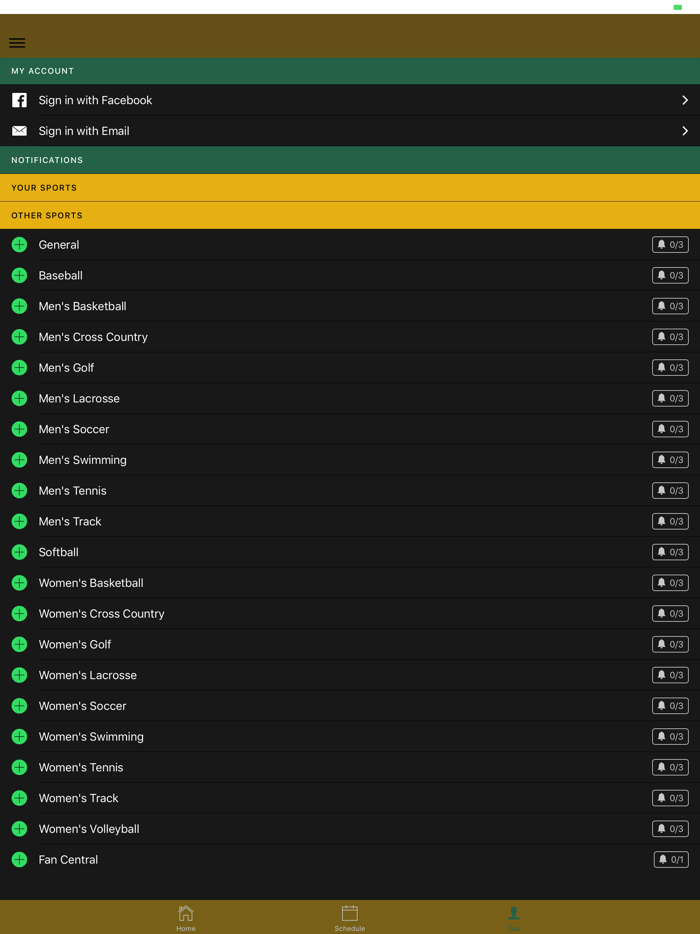Image resolution: width=700 pixels, height=934 pixels.
Task: Tap the Women's Track bell 0/3
Action: point(670,798)
